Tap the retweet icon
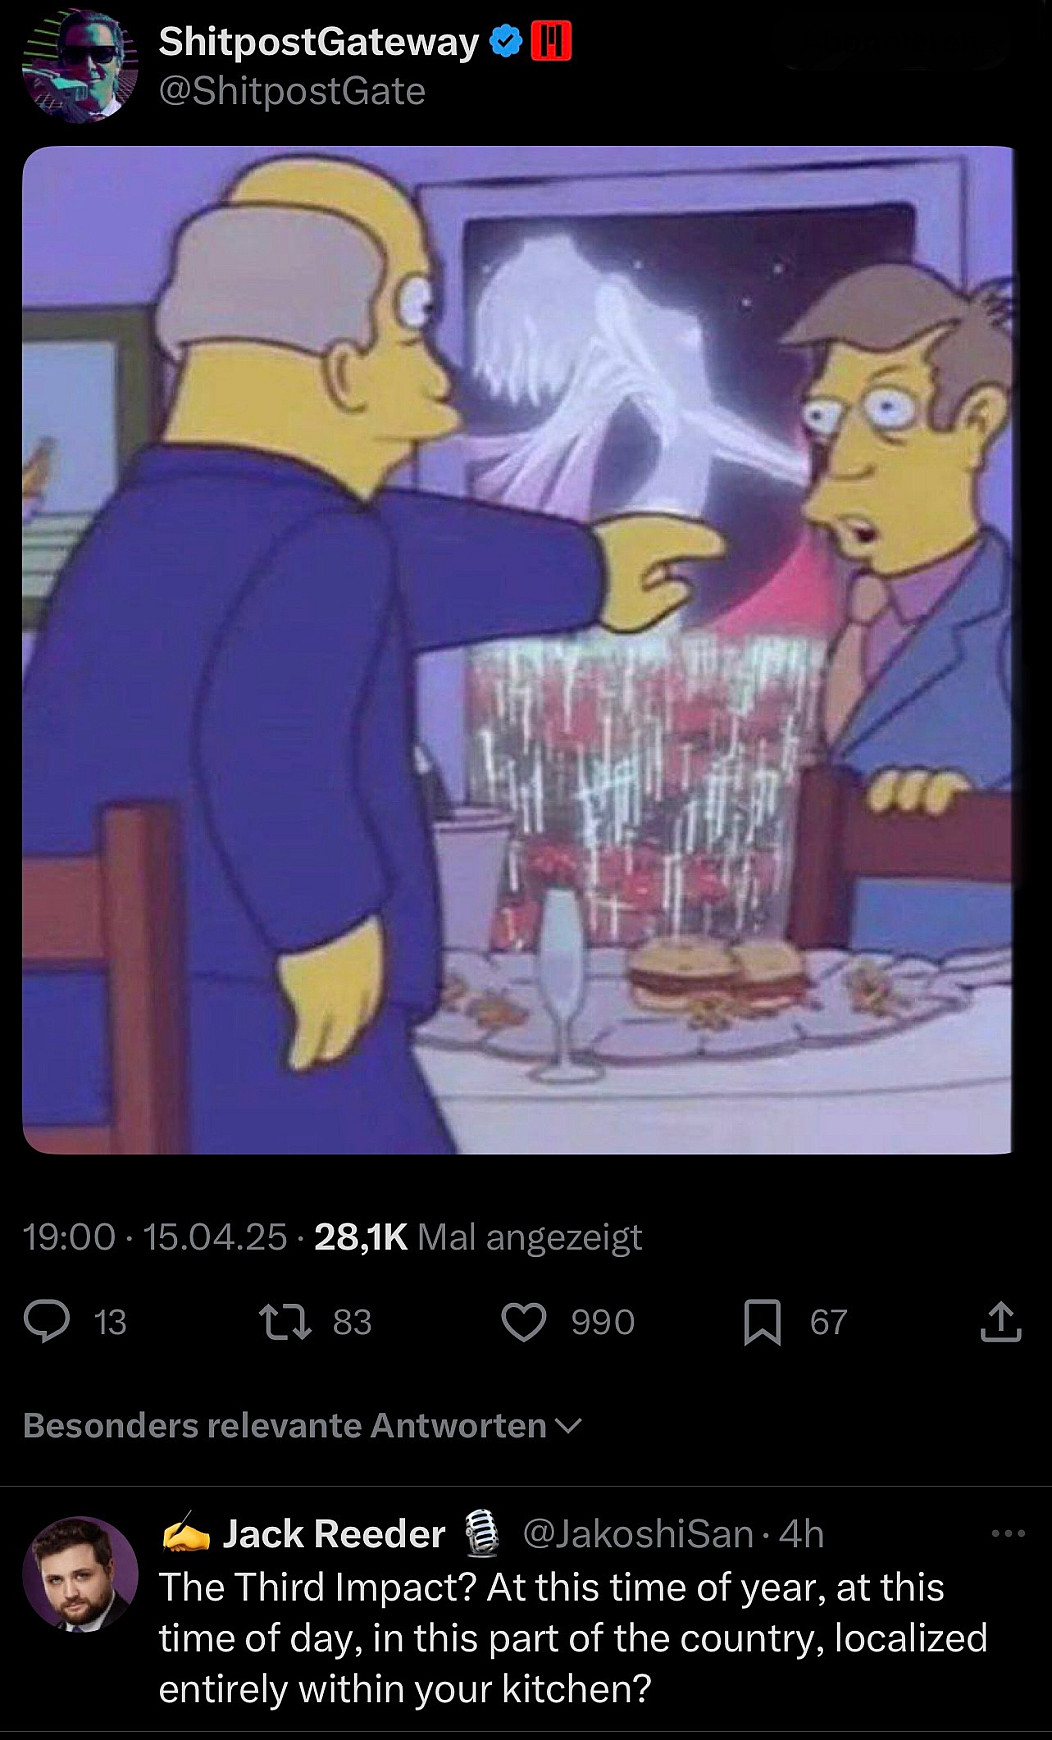The width and height of the screenshot is (1052, 1740). coord(285,1321)
